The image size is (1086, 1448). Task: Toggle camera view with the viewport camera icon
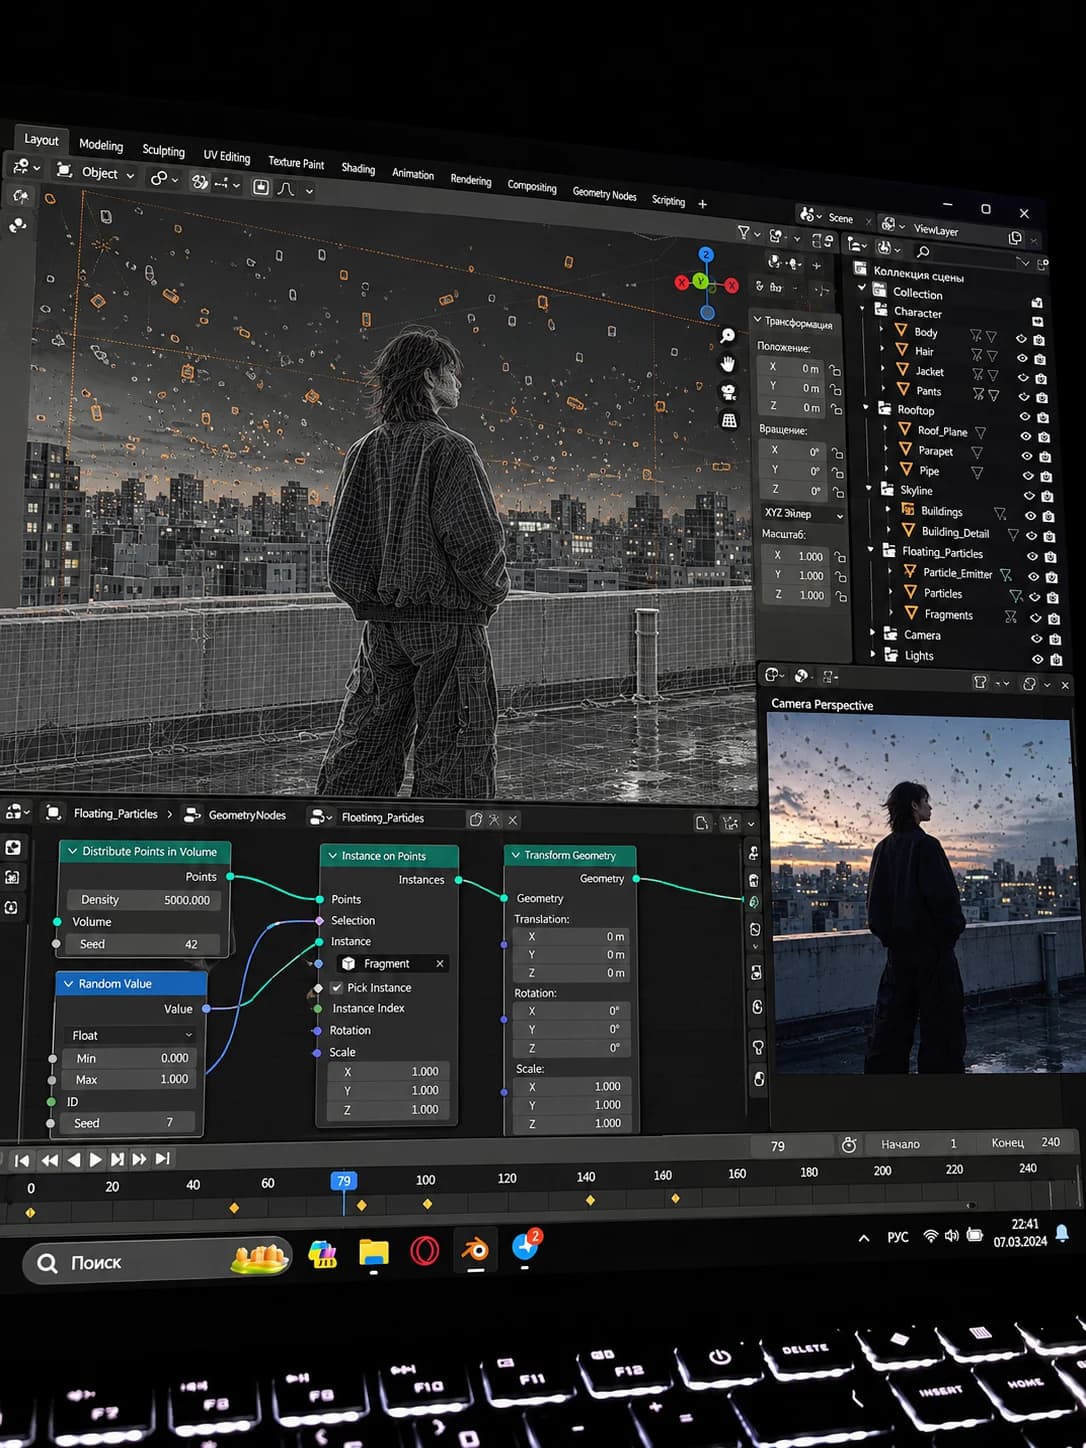tap(729, 392)
